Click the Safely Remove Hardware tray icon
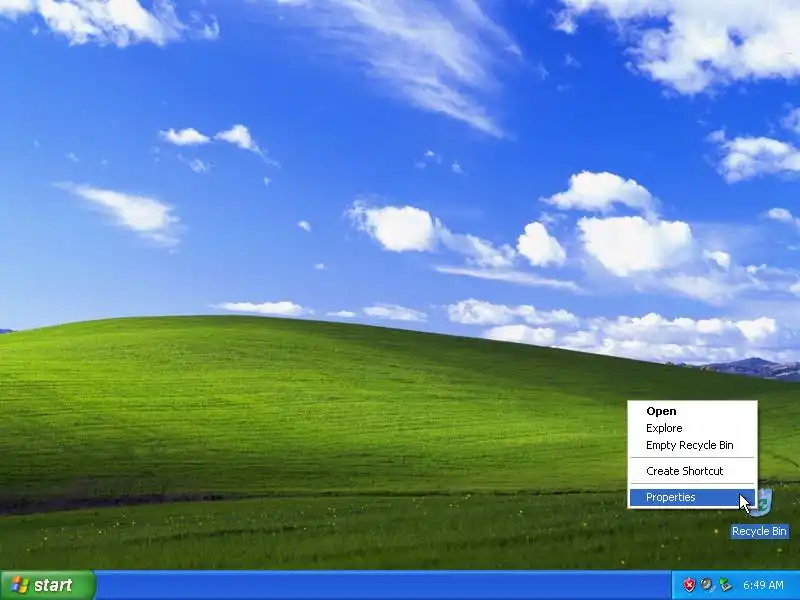This screenshot has width=800, height=600. (x=725, y=585)
